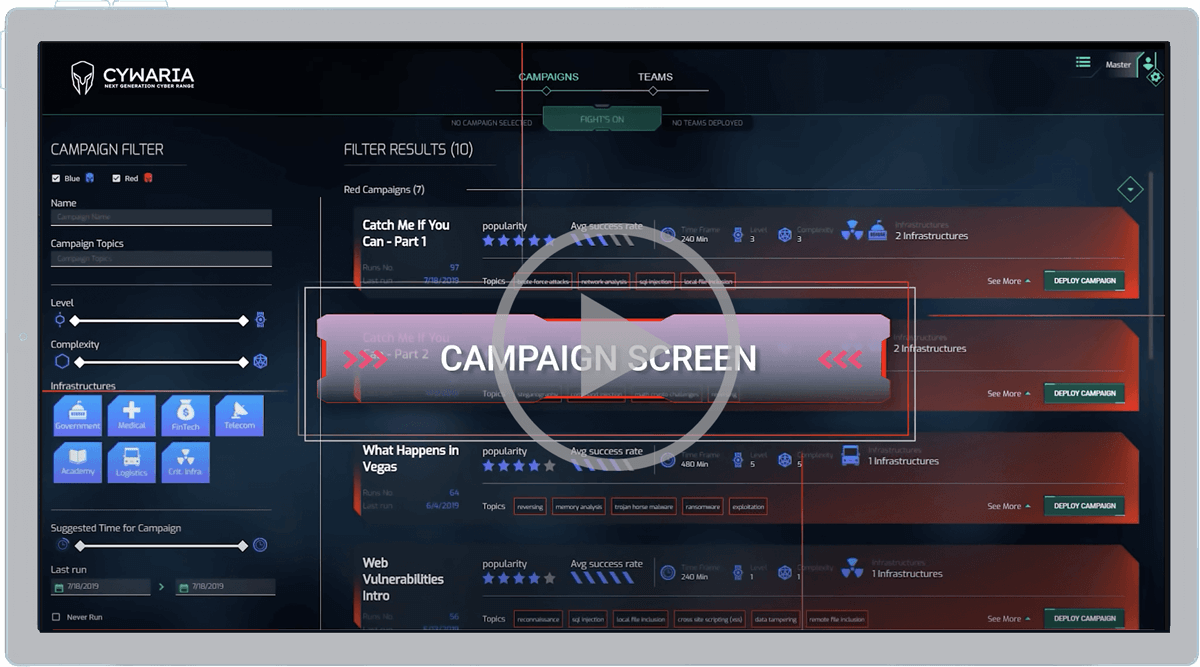Click the maximum Complexity polyhedron icon
1200x667 pixels.
(260, 362)
